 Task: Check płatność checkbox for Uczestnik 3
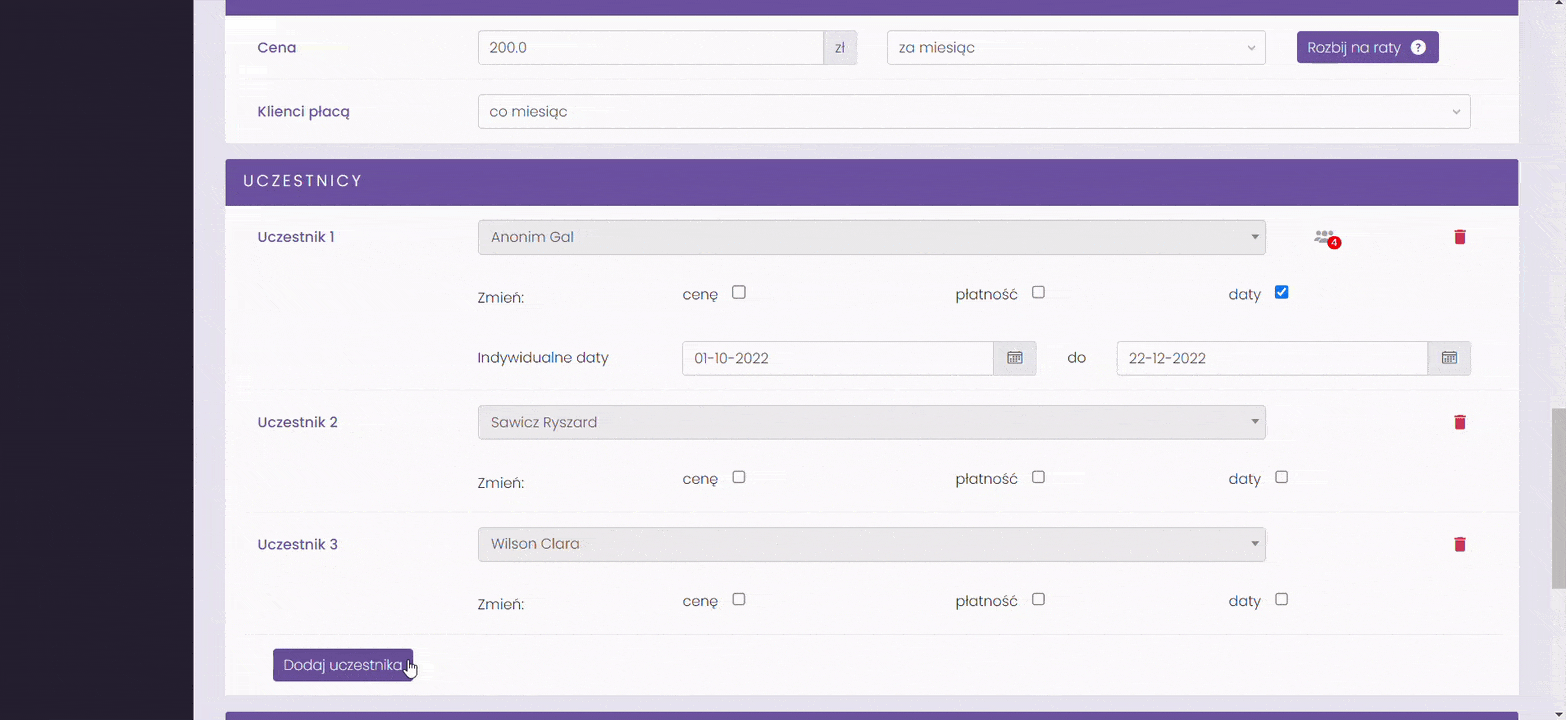coord(1038,599)
